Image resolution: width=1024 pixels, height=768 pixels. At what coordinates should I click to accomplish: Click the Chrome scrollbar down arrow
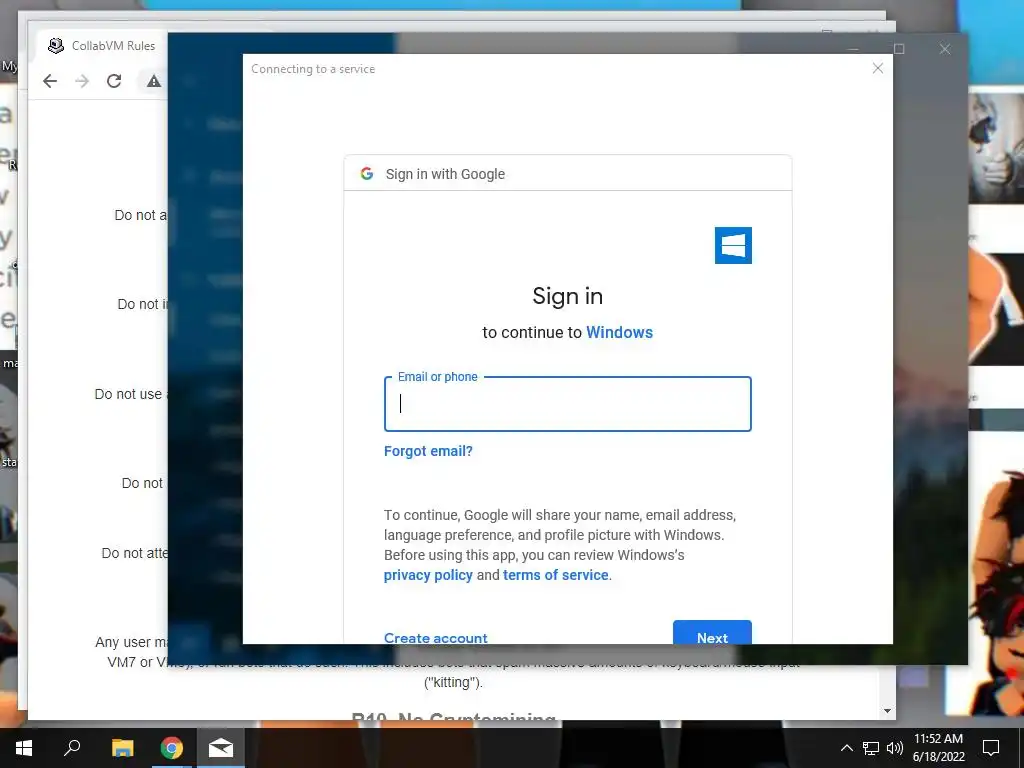pos(887,711)
